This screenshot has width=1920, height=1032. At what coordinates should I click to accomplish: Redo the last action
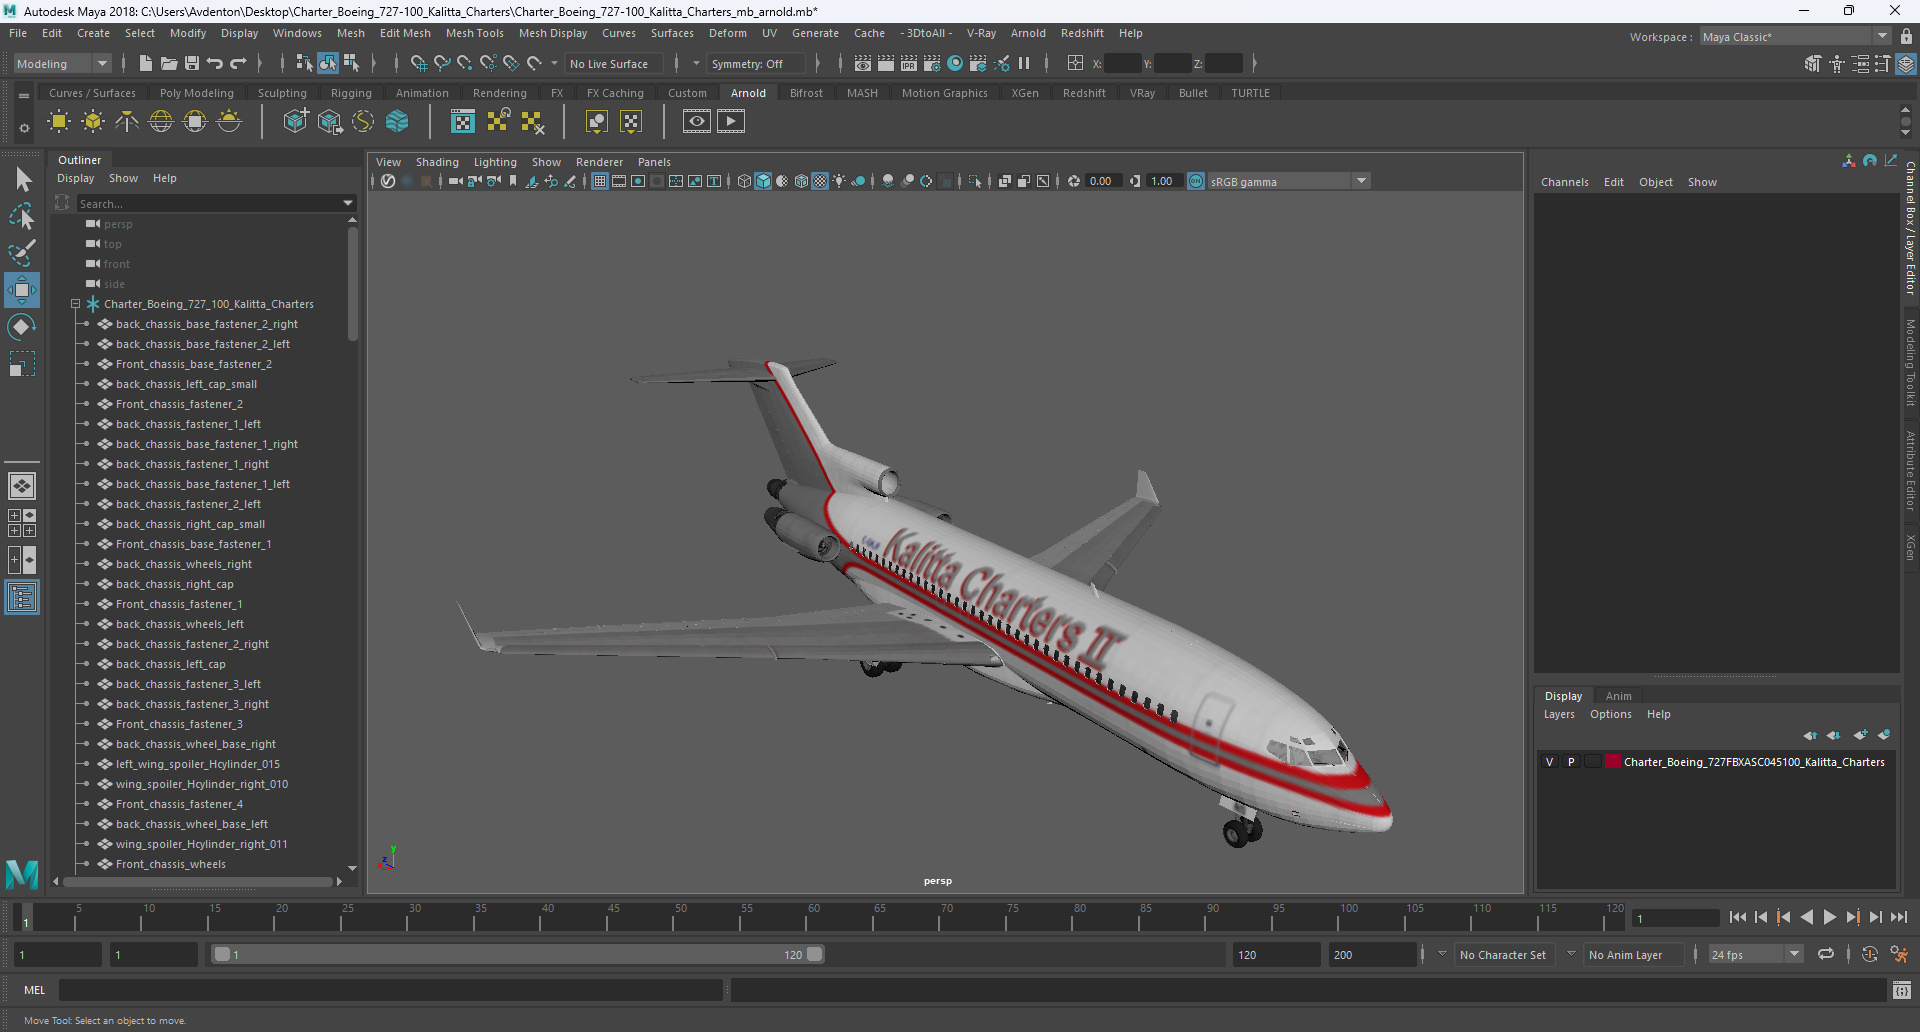238,63
